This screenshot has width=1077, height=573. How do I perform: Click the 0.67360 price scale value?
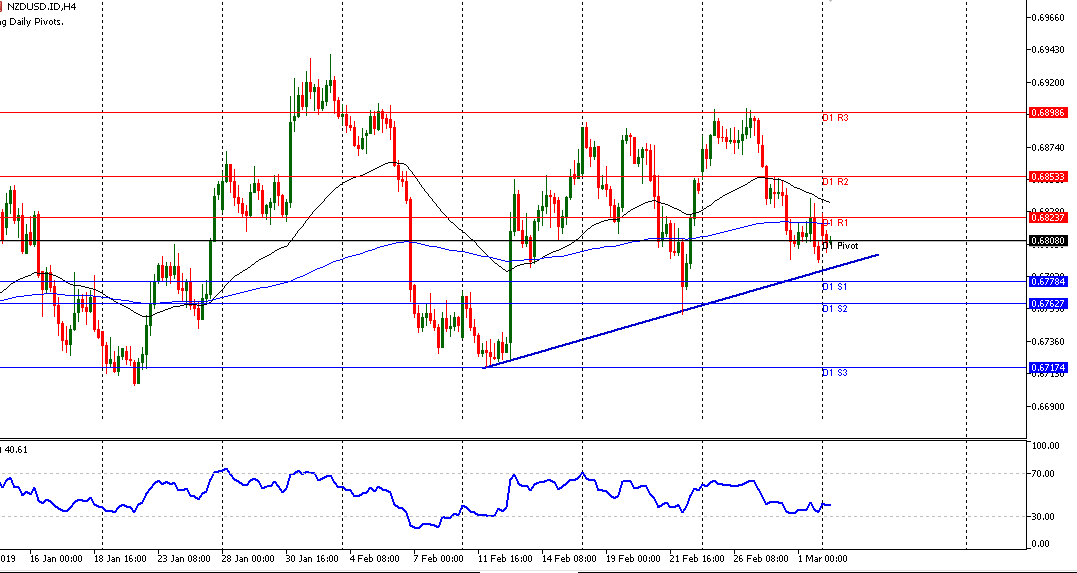[x=1050, y=341]
